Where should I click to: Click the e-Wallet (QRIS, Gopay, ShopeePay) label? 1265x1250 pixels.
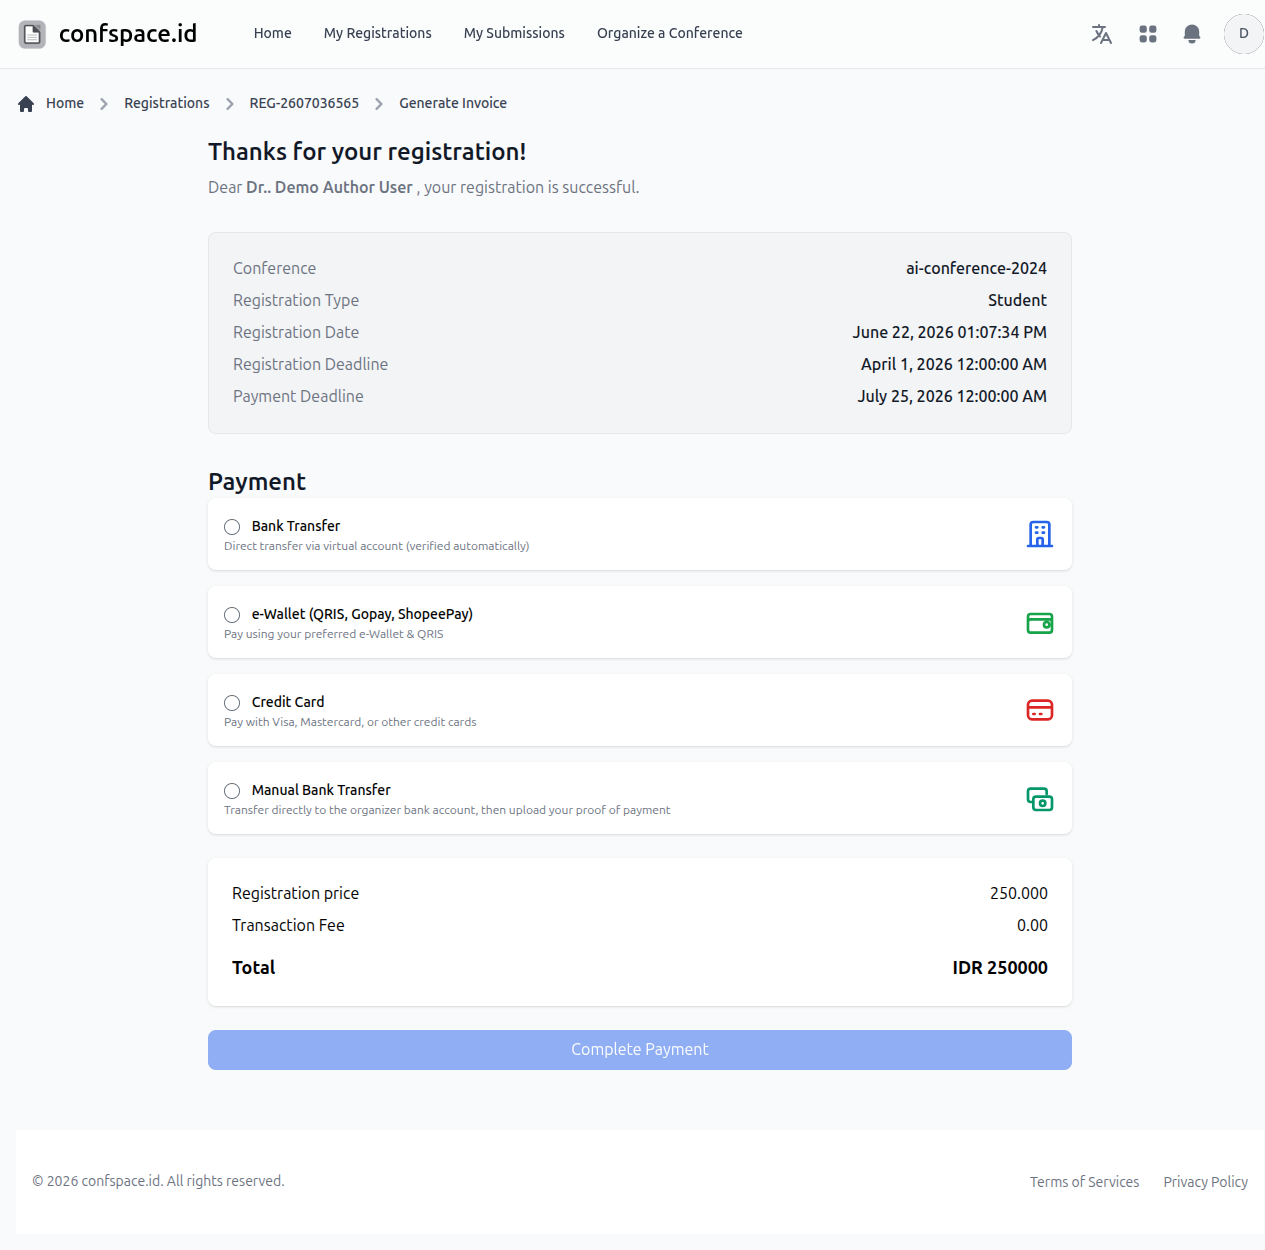coord(362,614)
